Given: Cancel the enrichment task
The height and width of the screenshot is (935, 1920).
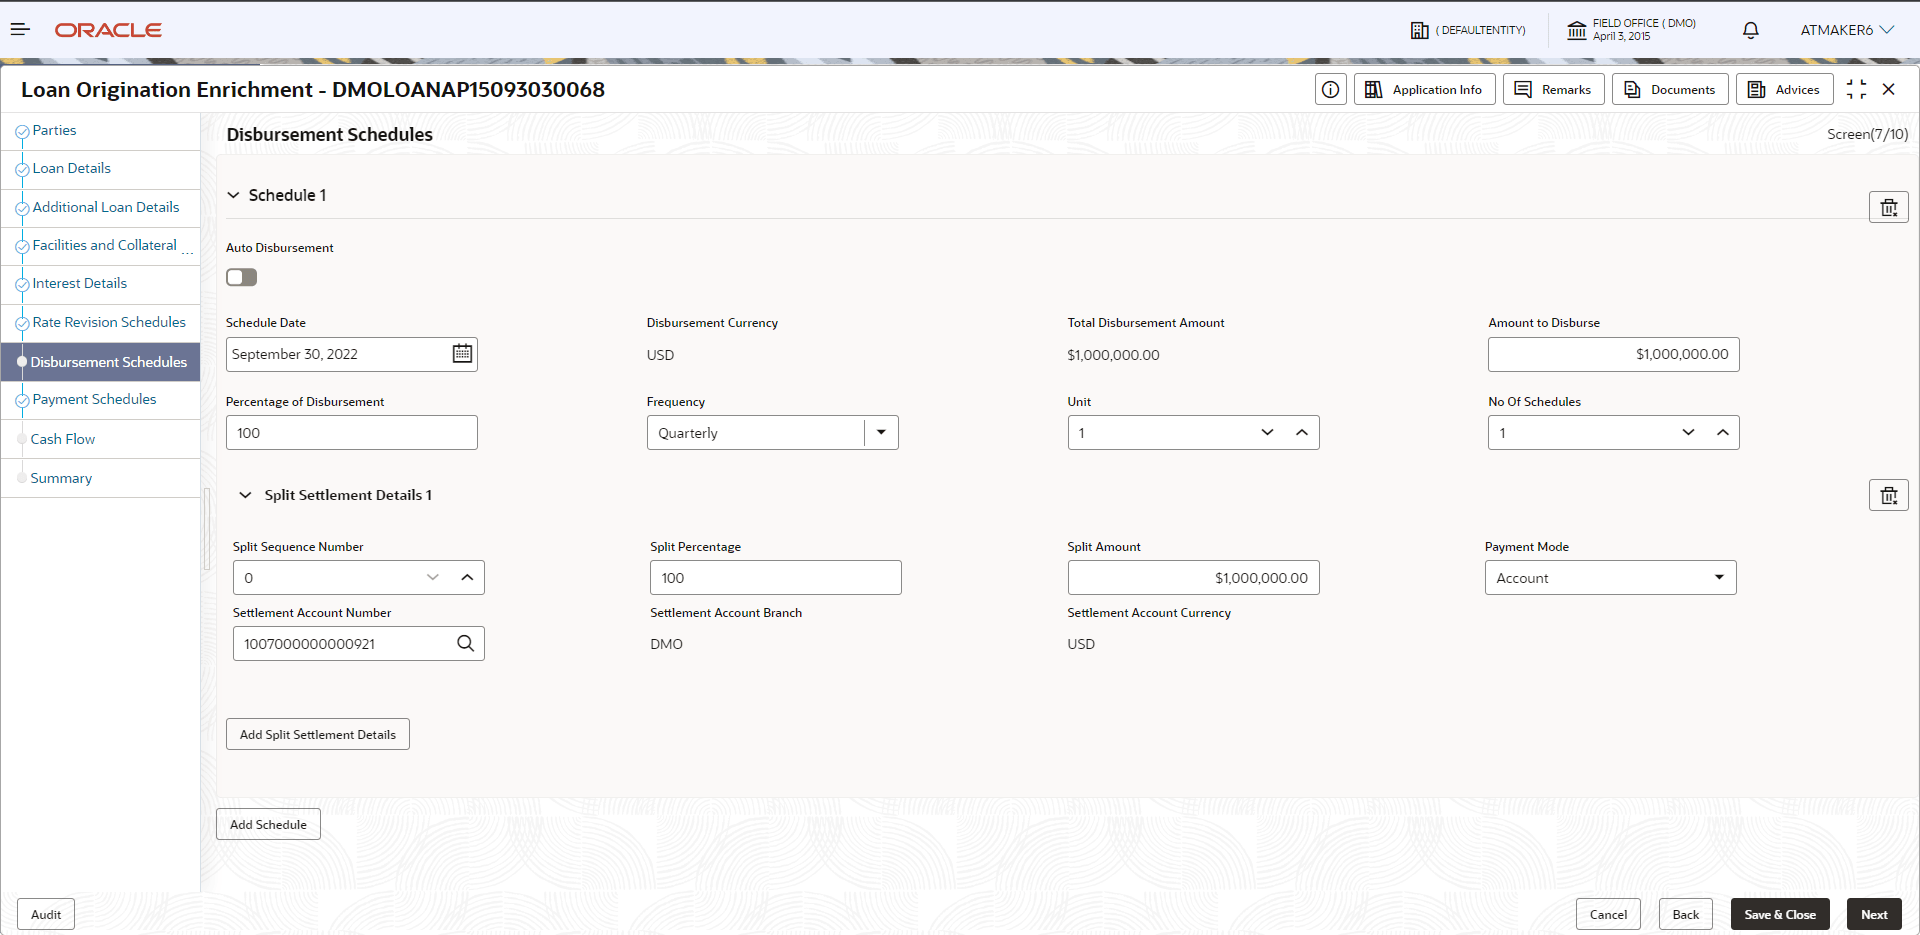Looking at the screenshot, I should 1608,914.
